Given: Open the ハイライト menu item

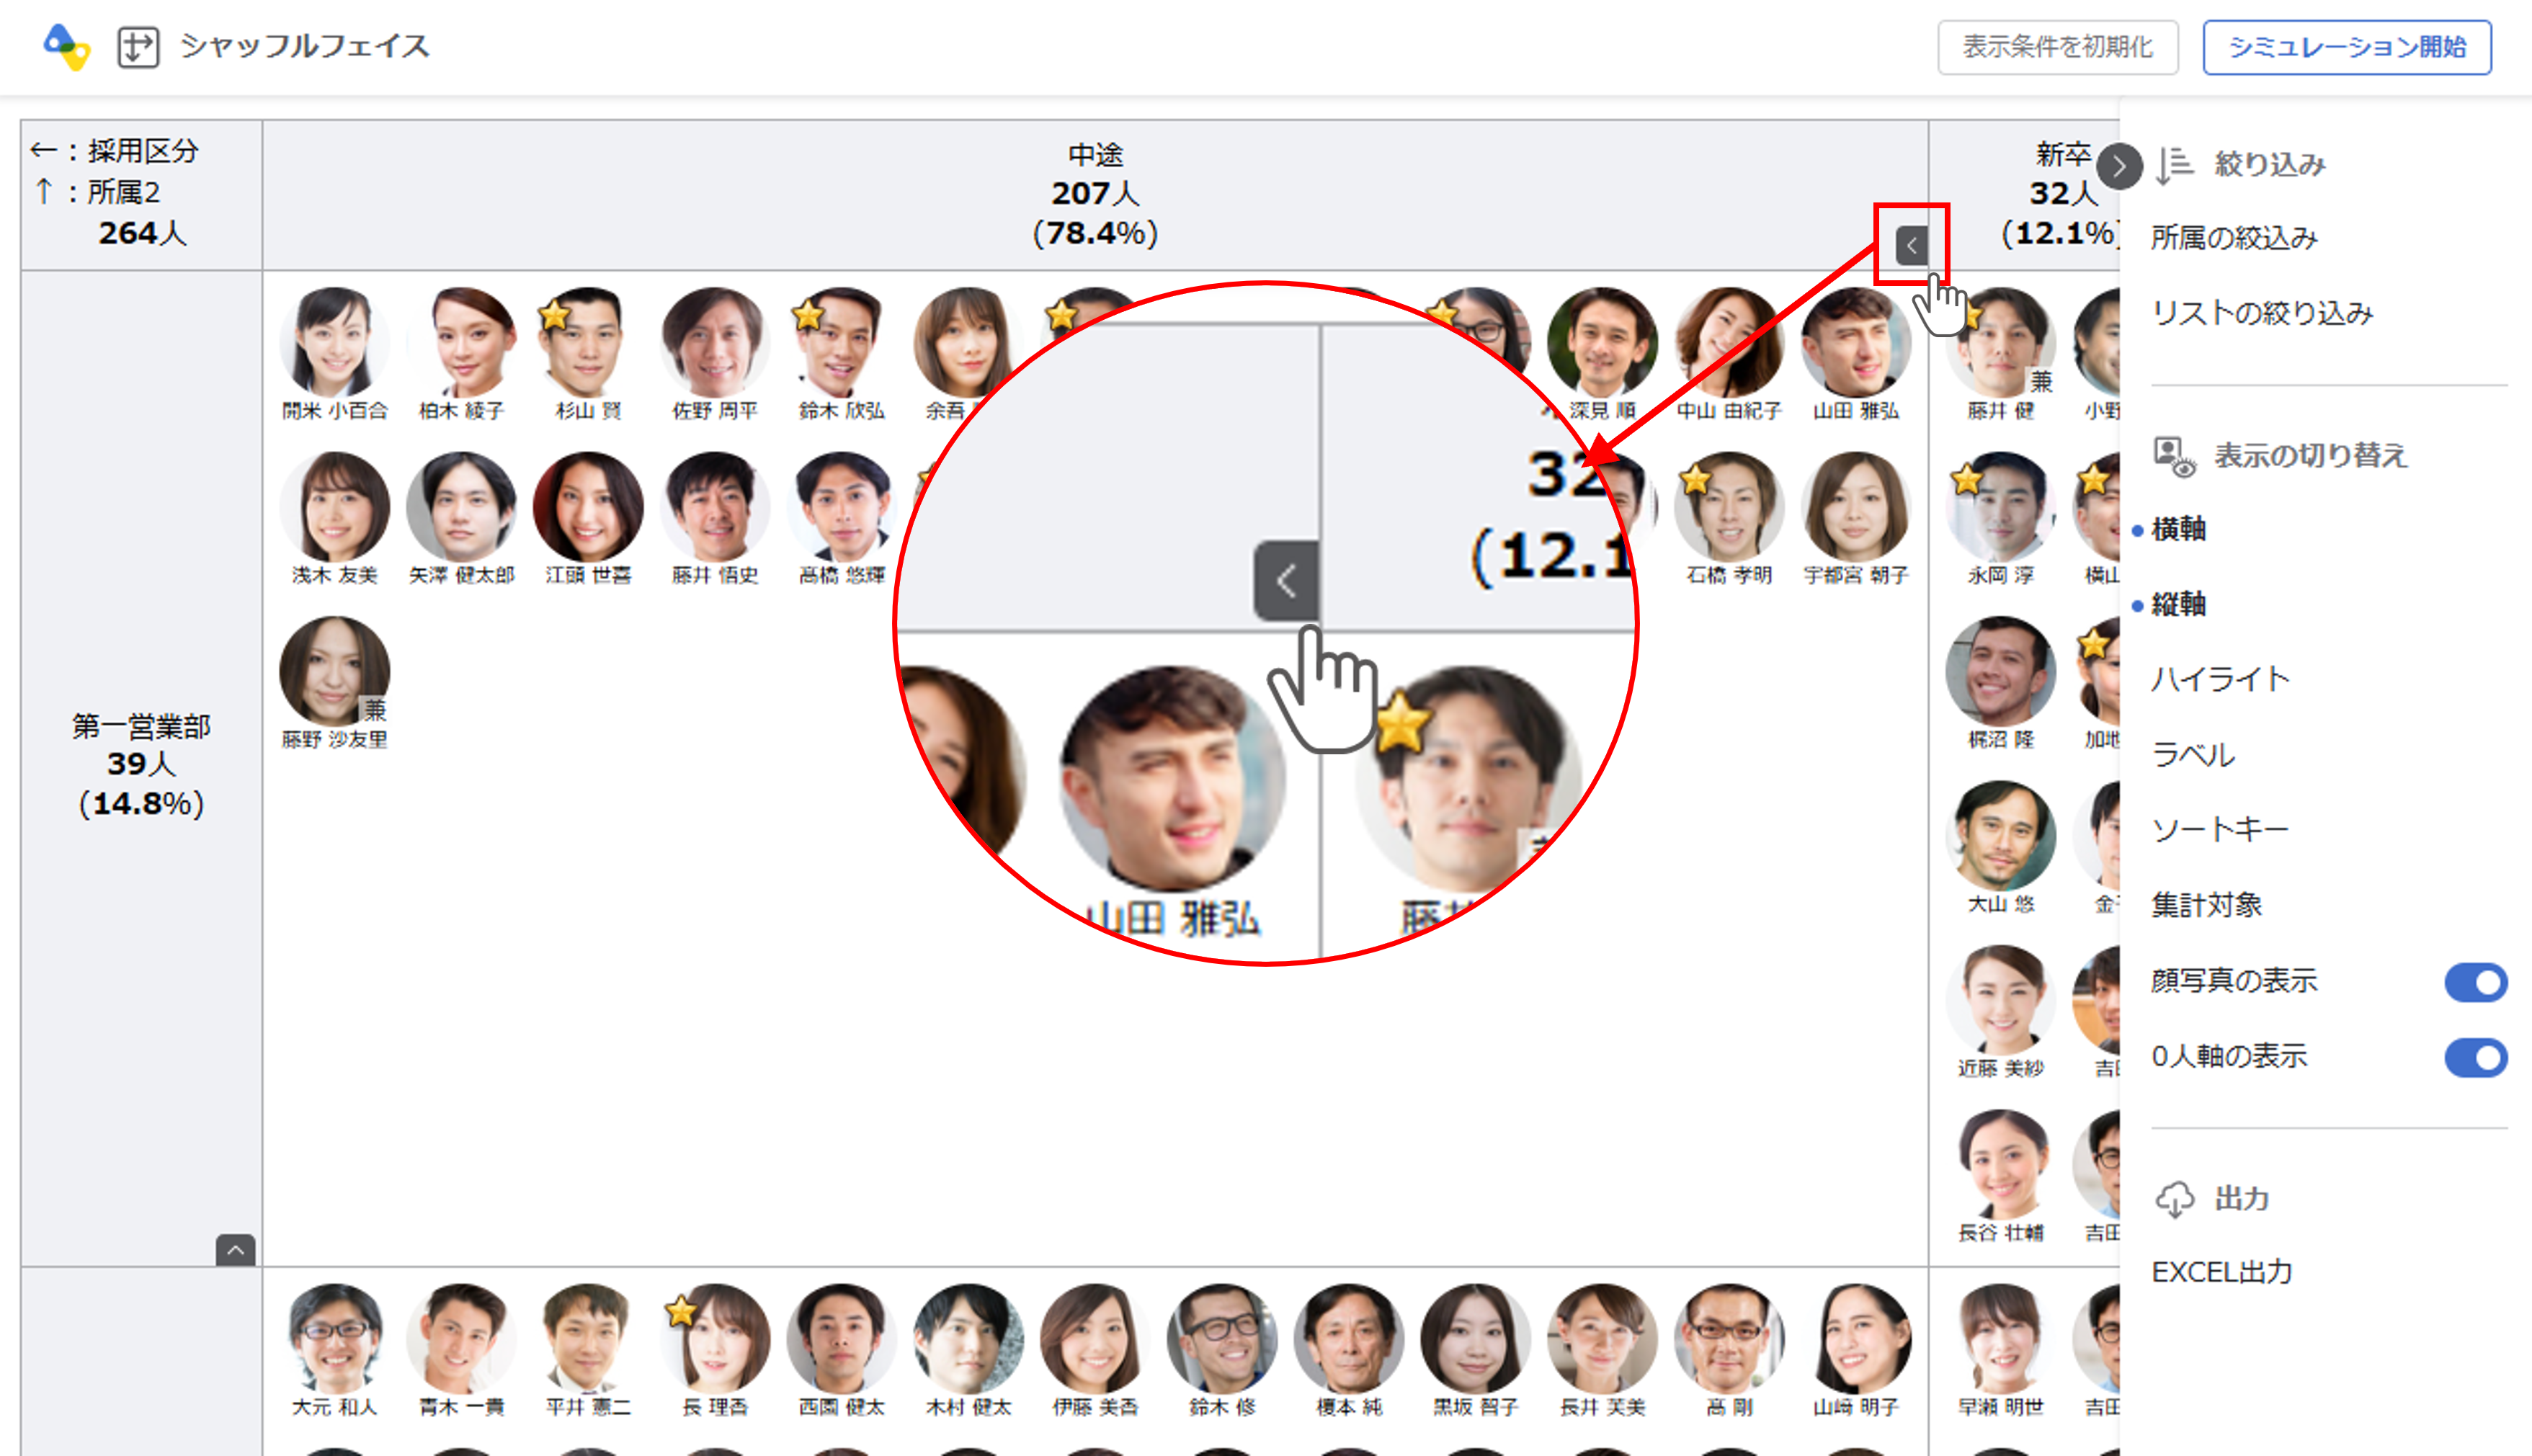Looking at the screenshot, I should 2220,680.
